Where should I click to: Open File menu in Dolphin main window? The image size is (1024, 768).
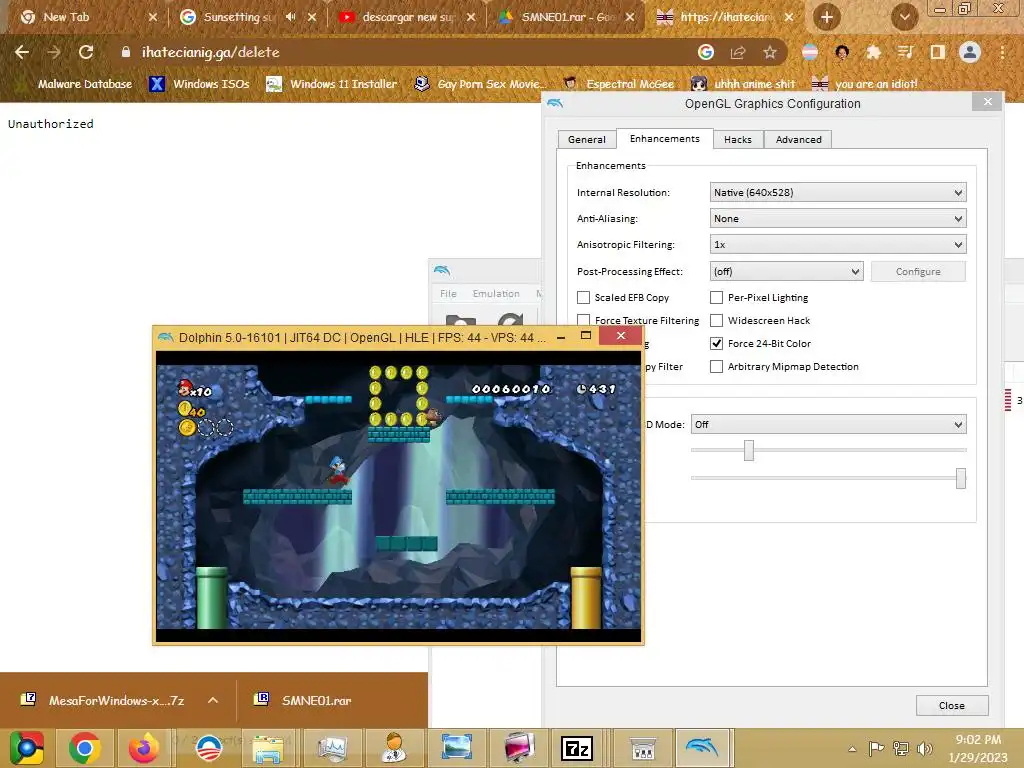tap(448, 294)
